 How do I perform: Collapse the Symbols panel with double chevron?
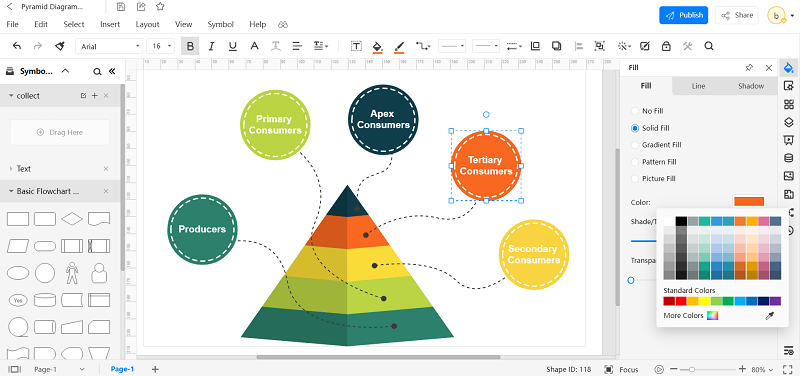click(112, 71)
